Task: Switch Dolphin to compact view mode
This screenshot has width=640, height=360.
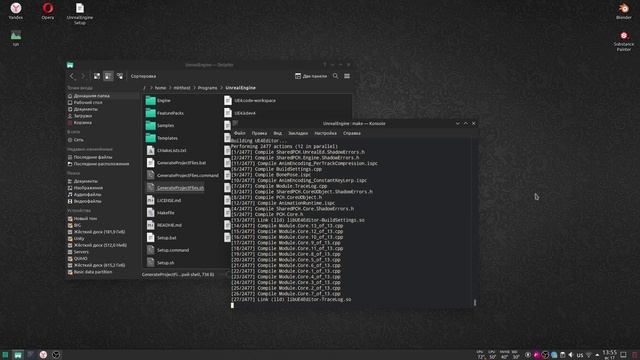Action: point(108,76)
